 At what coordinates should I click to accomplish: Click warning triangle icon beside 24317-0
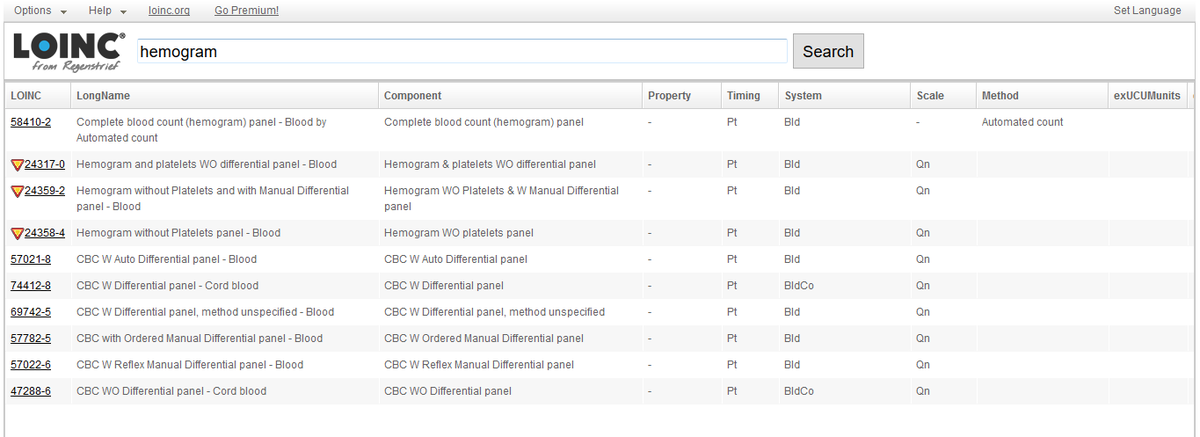[x=17, y=164]
